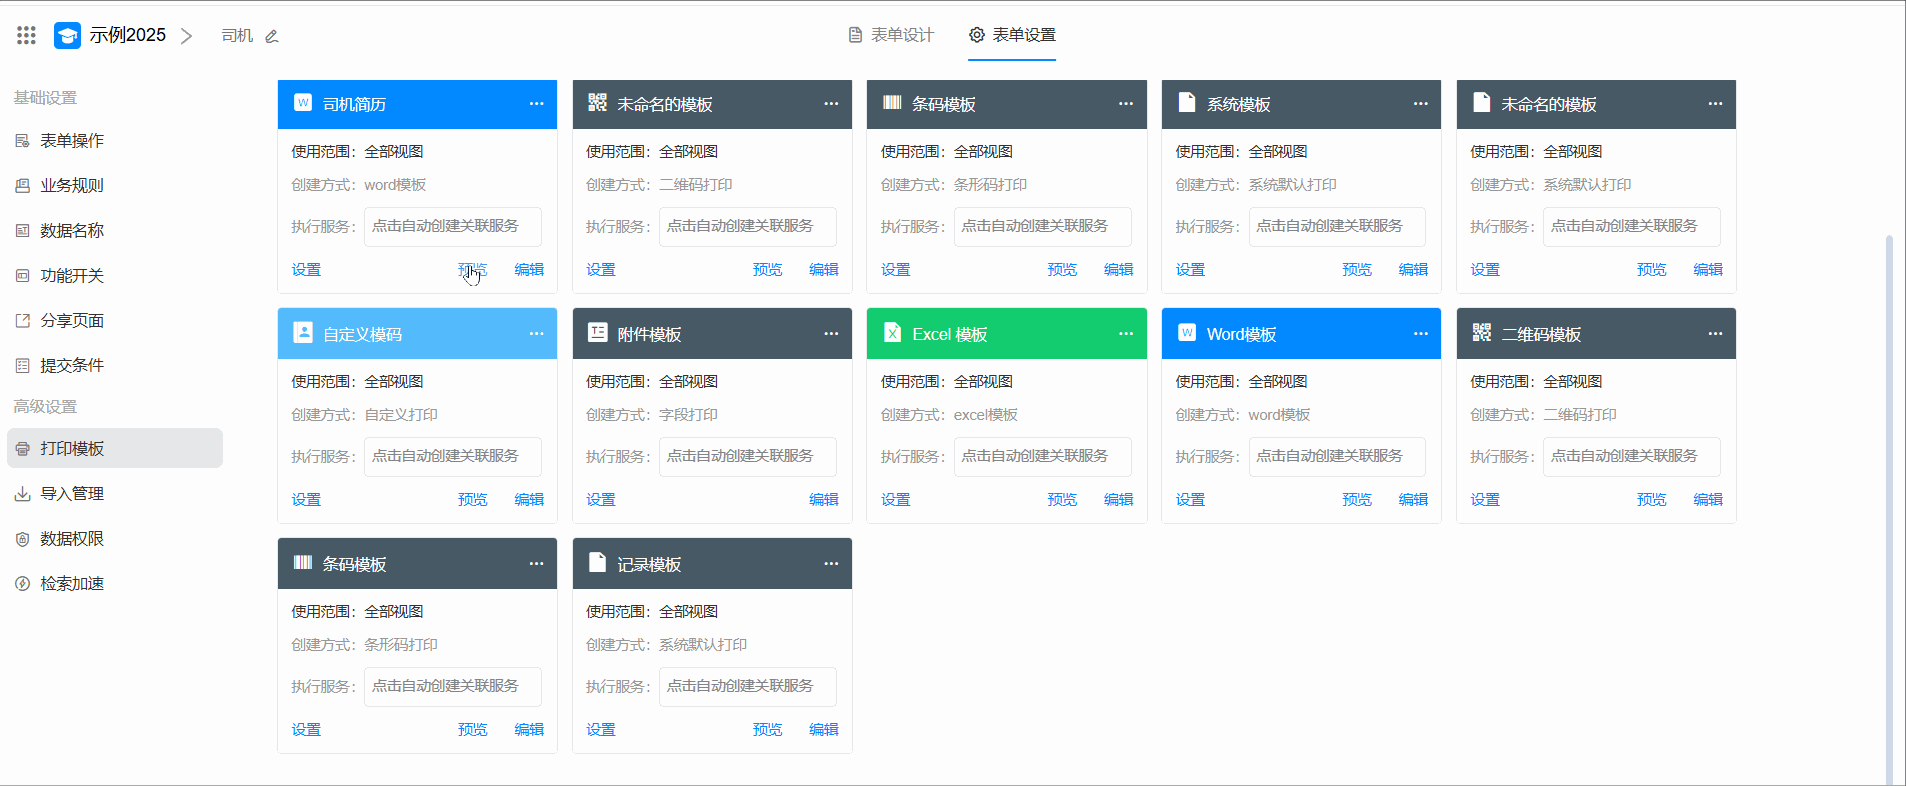Click the barcode icon on top-row 条码模板 card
Screen dimensions: 1906x786
(x=892, y=103)
